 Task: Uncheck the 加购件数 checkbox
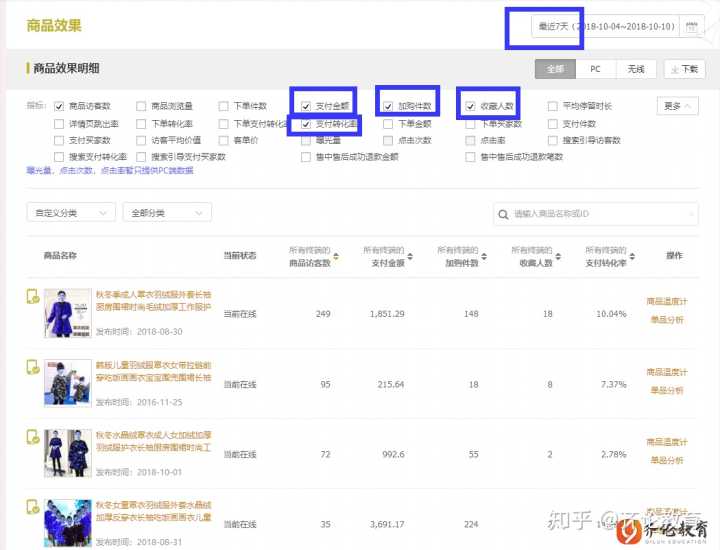tap(389, 105)
